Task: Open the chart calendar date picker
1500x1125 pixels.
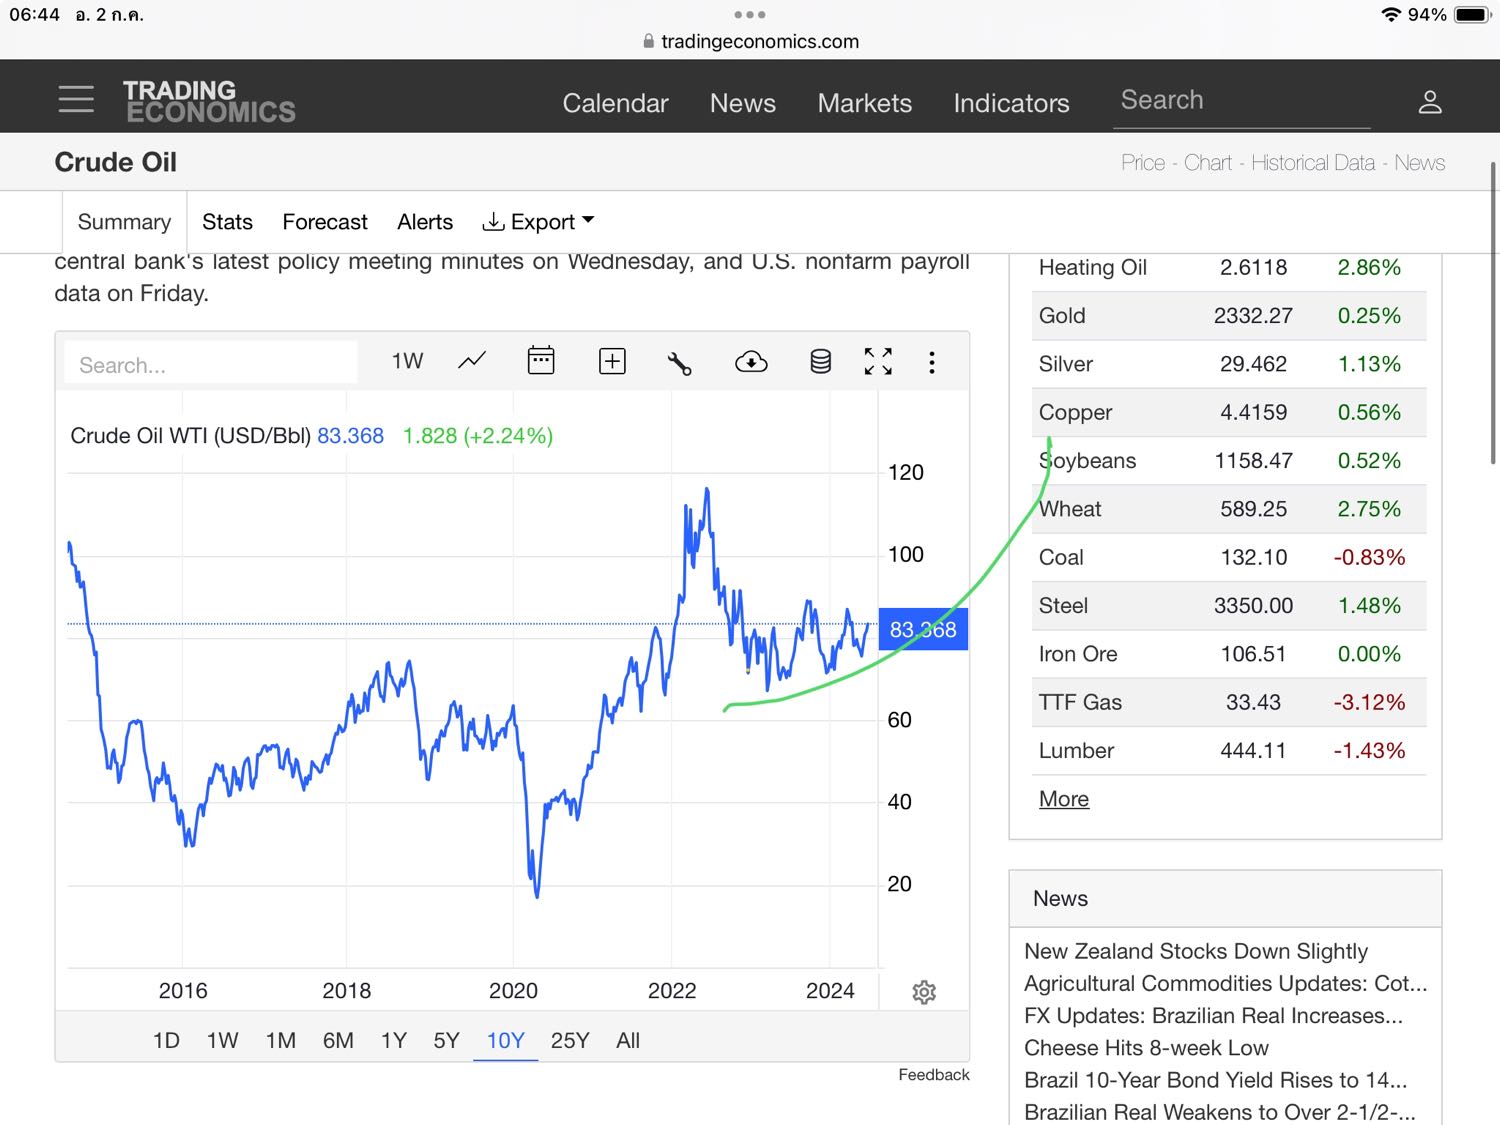Action: pyautogui.click(x=541, y=361)
